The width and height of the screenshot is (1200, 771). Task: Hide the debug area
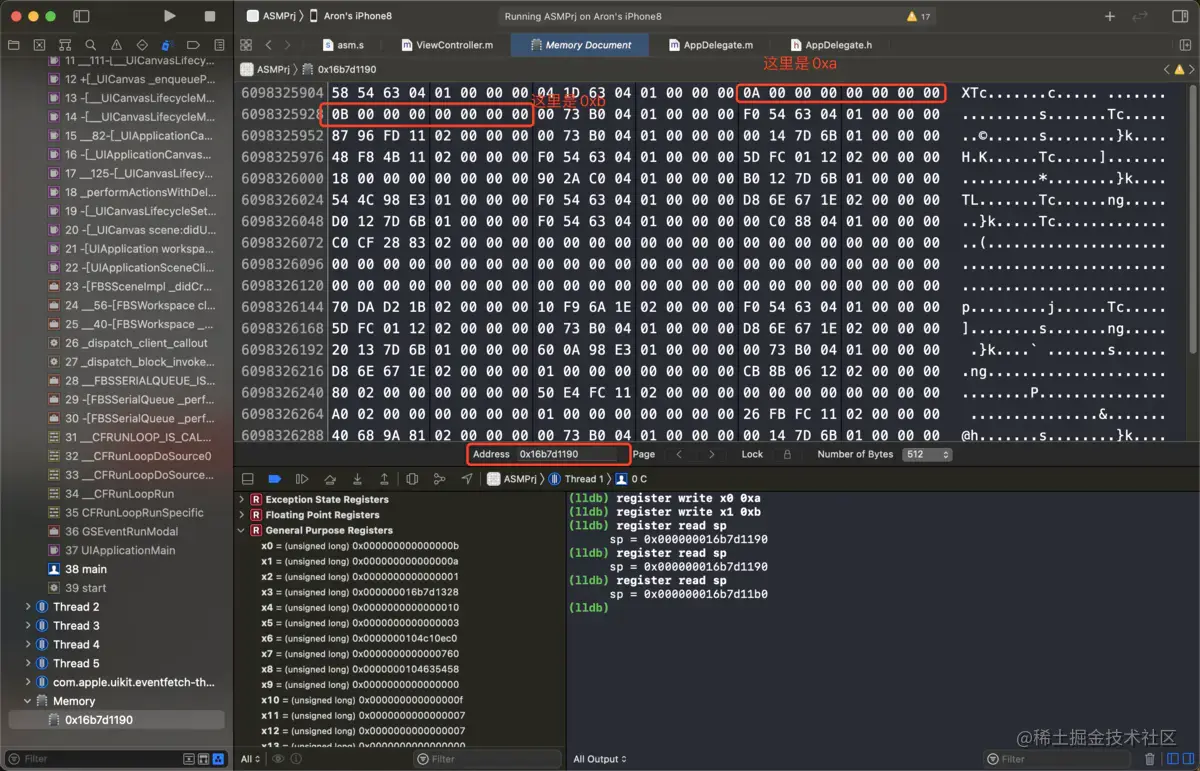point(248,479)
